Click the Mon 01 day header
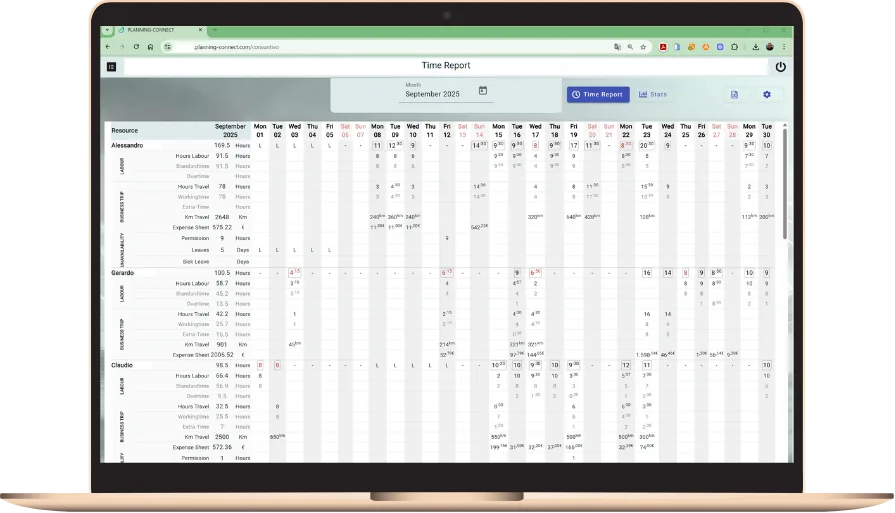 click(x=260, y=131)
